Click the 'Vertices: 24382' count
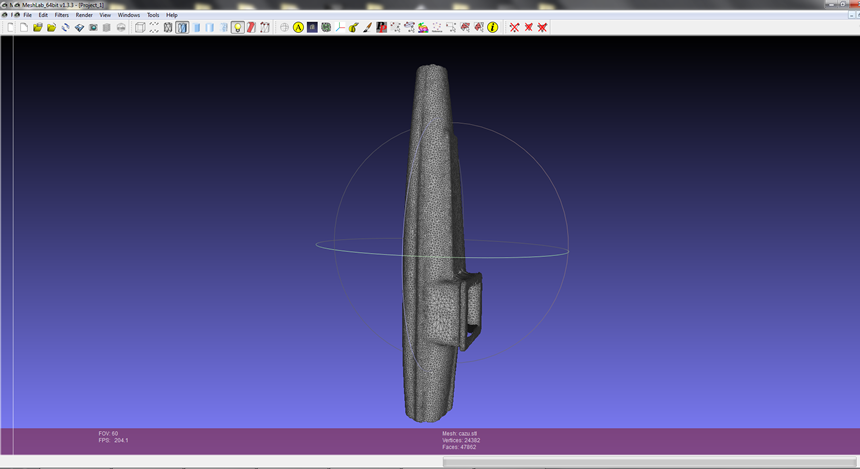 pyautogui.click(x=461, y=440)
